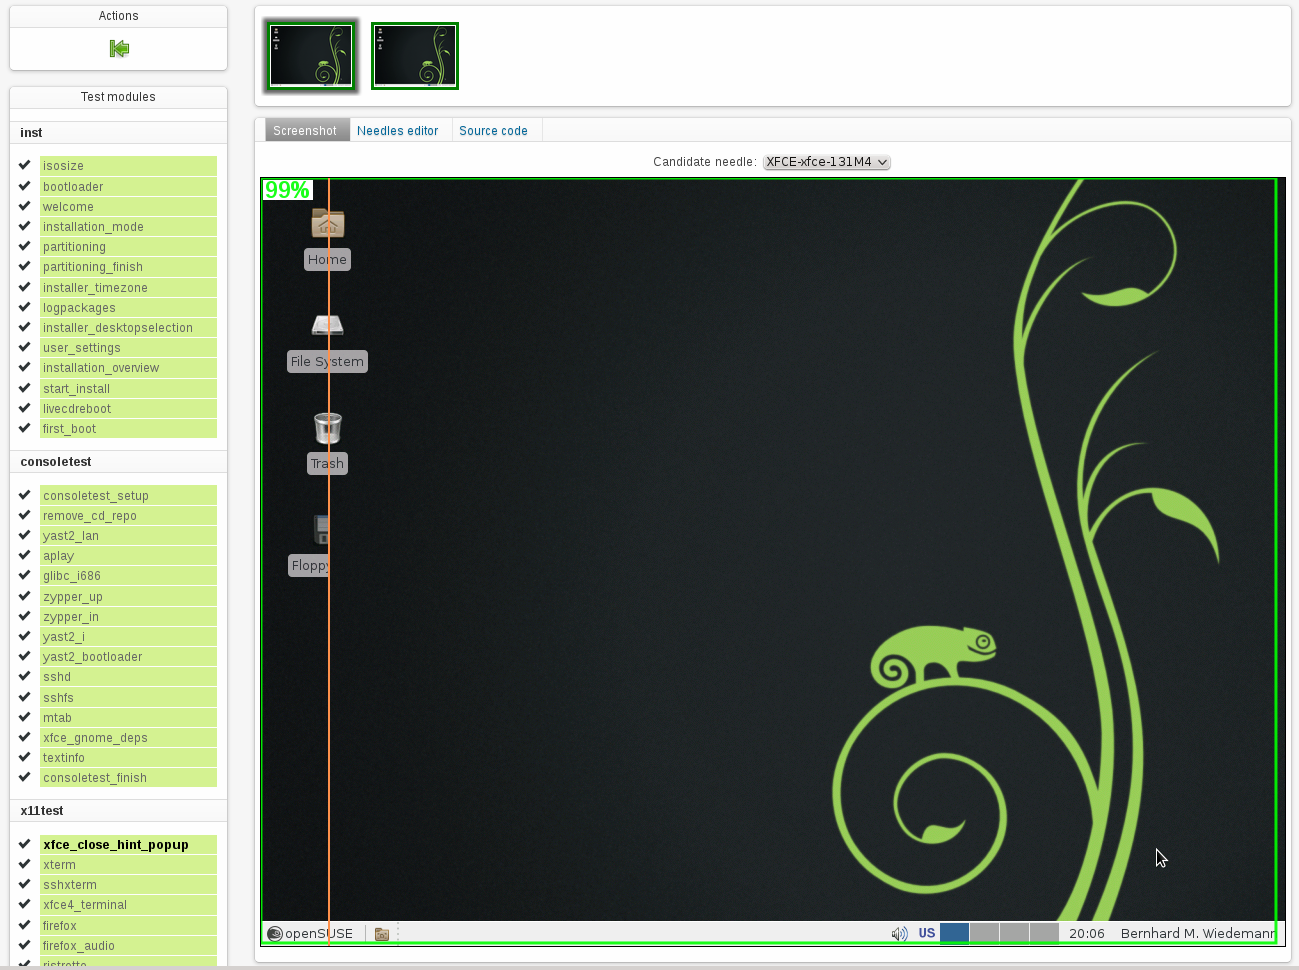Open the isosize test module
The height and width of the screenshot is (970, 1299).
(128, 166)
